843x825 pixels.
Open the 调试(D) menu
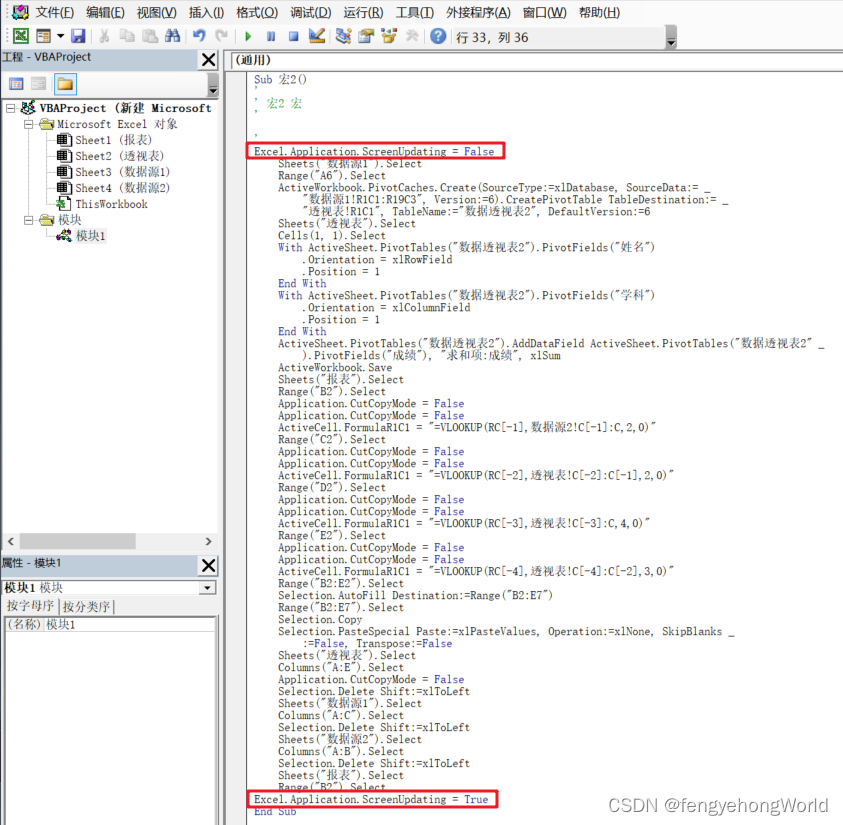[x=311, y=12]
